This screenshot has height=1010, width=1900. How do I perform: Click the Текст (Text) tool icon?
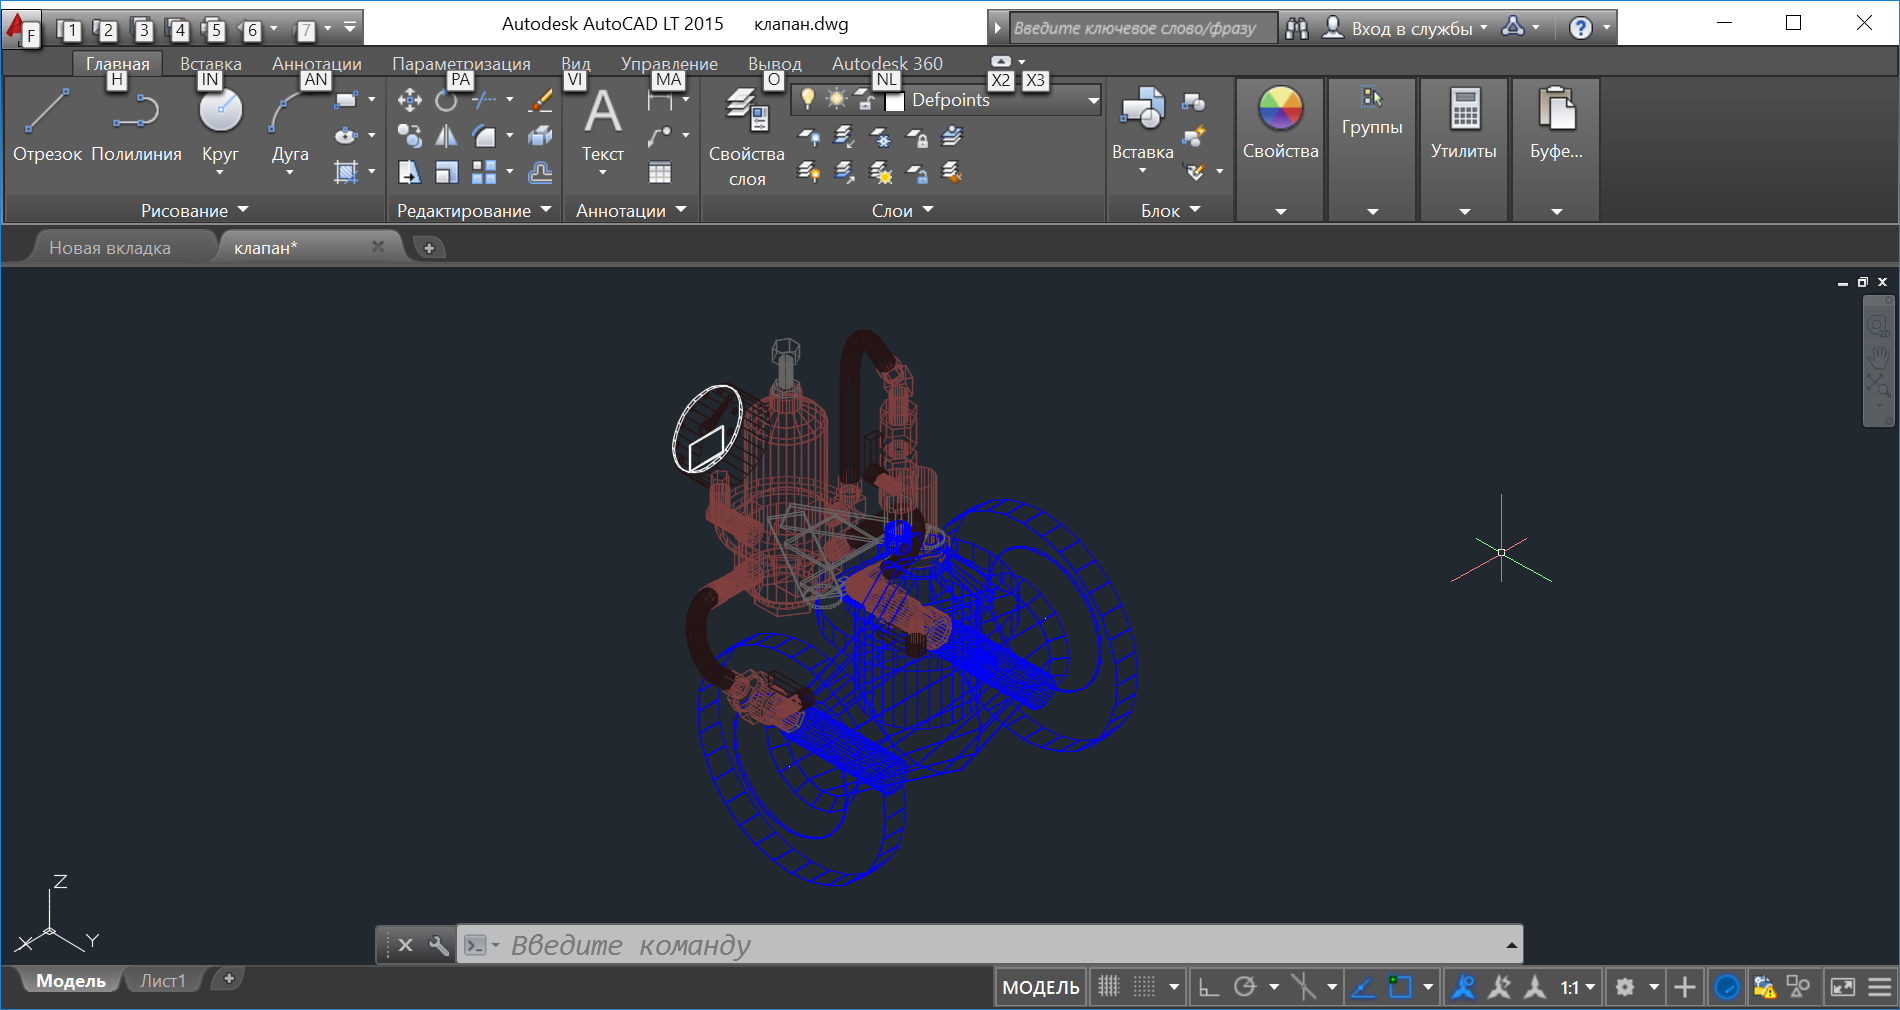tap(602, 112)
